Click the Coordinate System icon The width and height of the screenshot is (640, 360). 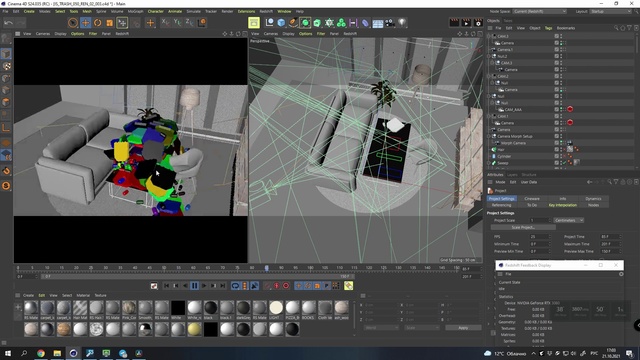coord(202,22)
